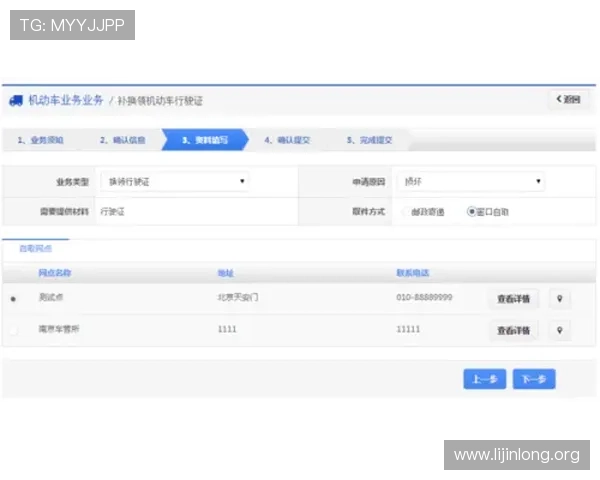The width and height of the screenshot is (600, 480).
Task: Open the 申请原因 dropdown
Action: (471, 181)
